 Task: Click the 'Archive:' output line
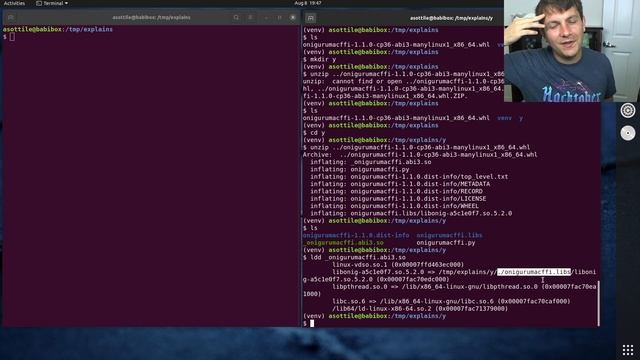pyautogui.click(x=420, y=155)
